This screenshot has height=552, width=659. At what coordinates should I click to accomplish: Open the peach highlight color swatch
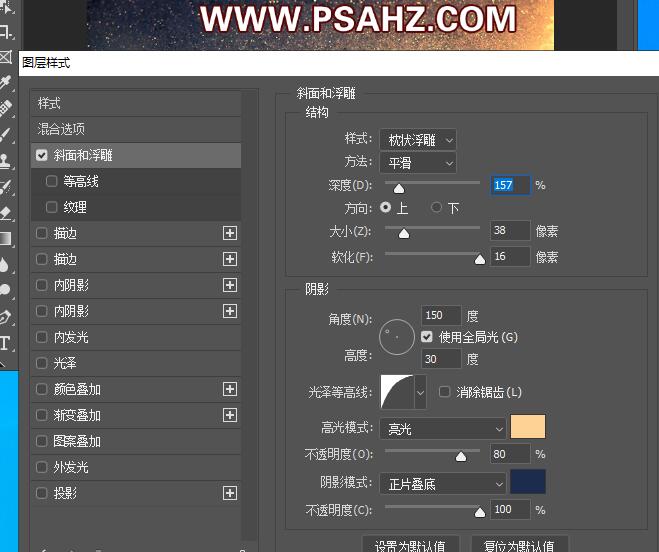pos(528,426)
